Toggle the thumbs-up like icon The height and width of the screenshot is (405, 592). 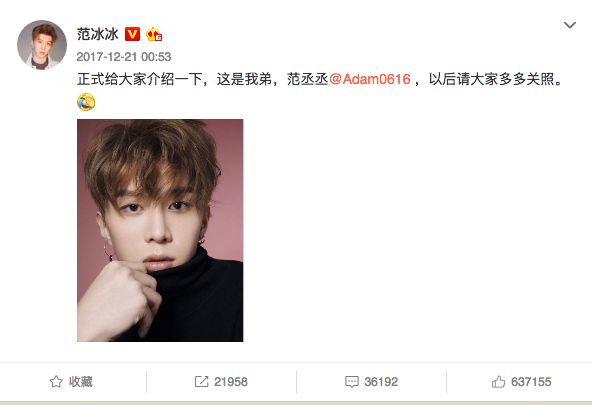click(498, 382)
